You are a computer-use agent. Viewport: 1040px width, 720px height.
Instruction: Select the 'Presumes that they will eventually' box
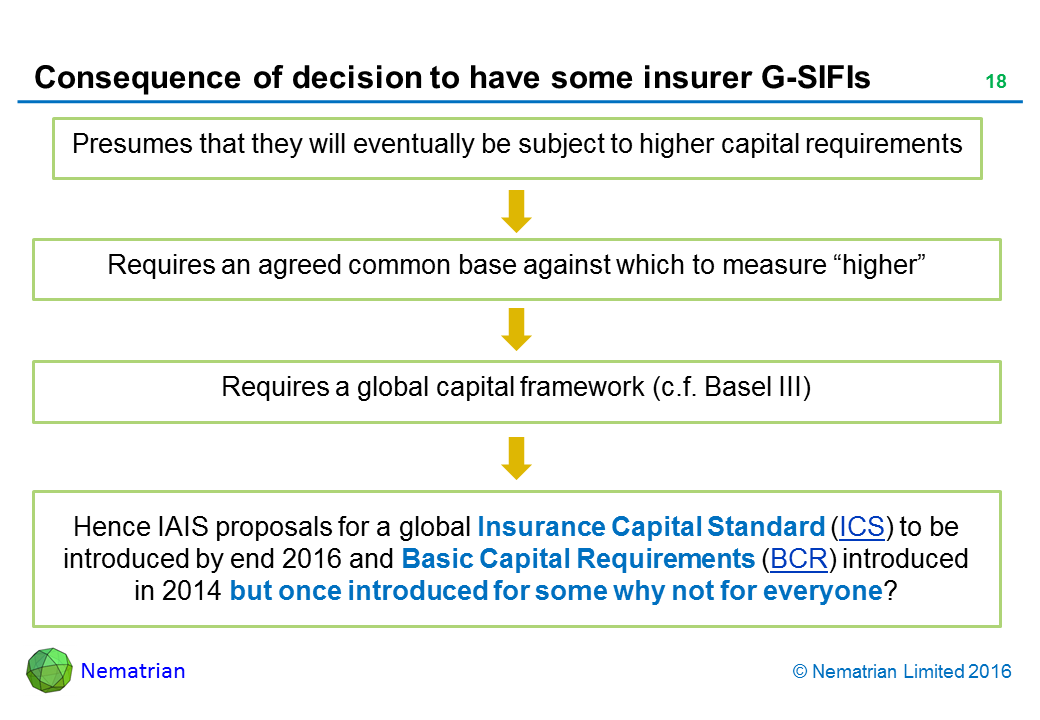(517, 146)
